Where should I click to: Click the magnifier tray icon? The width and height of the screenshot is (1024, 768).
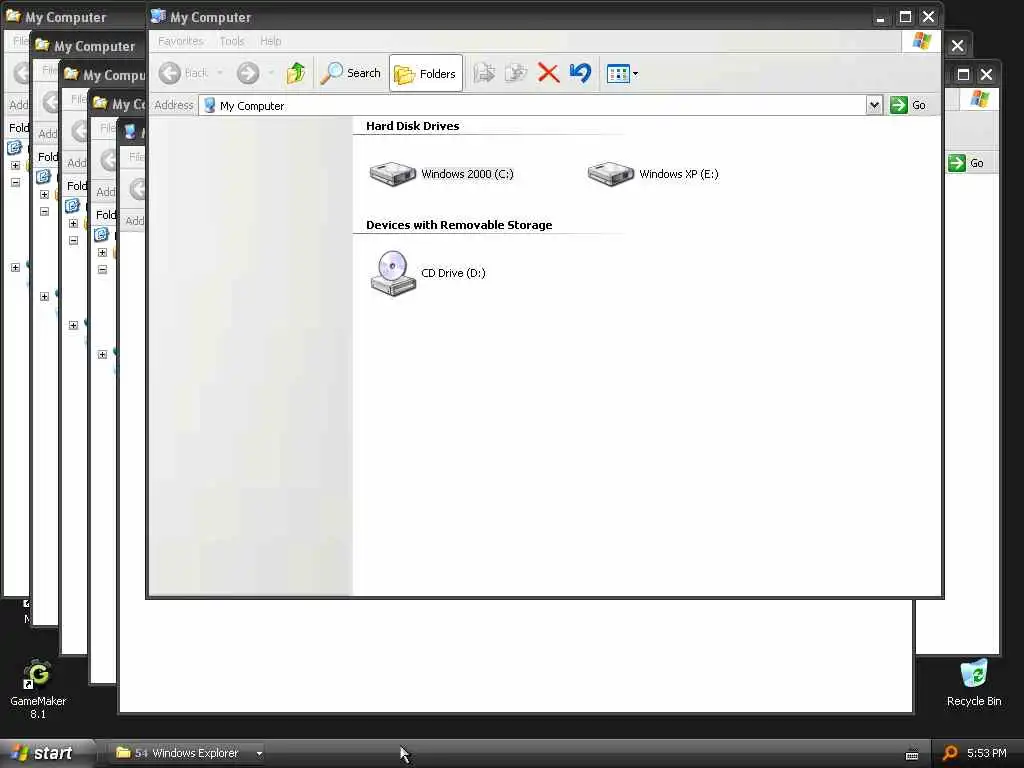pyautogui.click(x=950, y=753)
